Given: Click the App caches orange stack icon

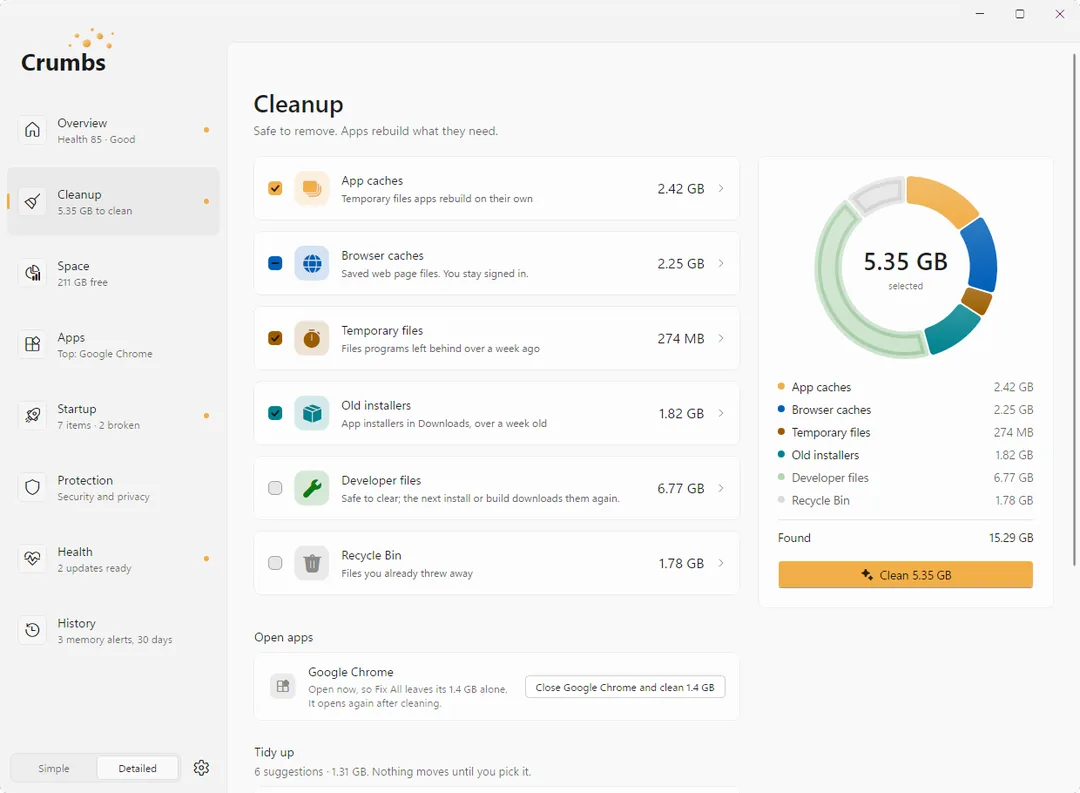Looking at the screenshot, I should coord(312,188).
